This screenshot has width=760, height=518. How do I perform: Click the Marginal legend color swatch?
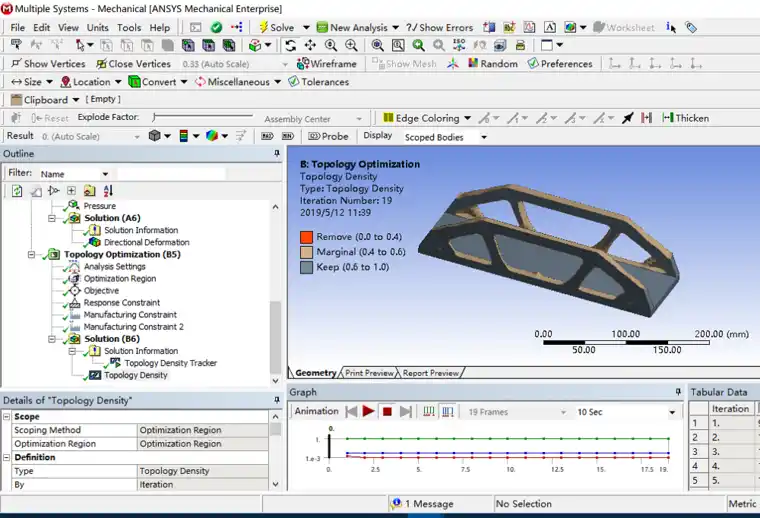click(306, 252)
